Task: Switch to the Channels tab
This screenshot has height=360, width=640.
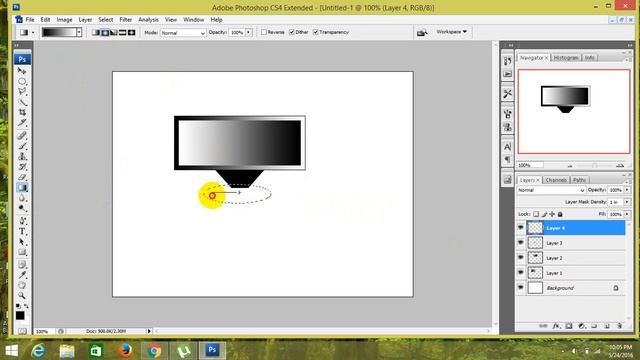Action: (556, 180)
